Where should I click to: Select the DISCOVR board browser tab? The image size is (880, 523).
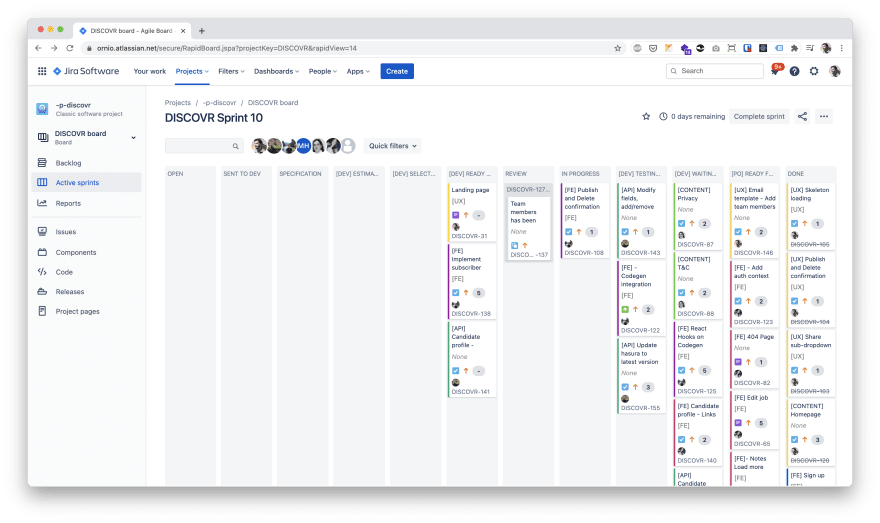134,31
